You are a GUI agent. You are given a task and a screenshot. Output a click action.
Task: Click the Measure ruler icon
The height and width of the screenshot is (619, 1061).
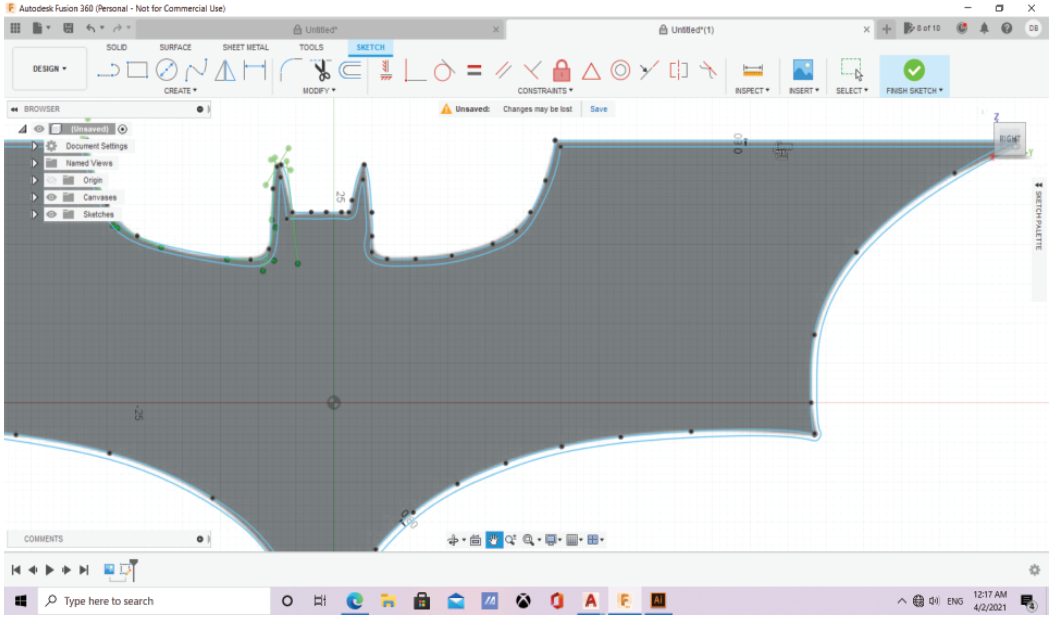coord(752,70)
